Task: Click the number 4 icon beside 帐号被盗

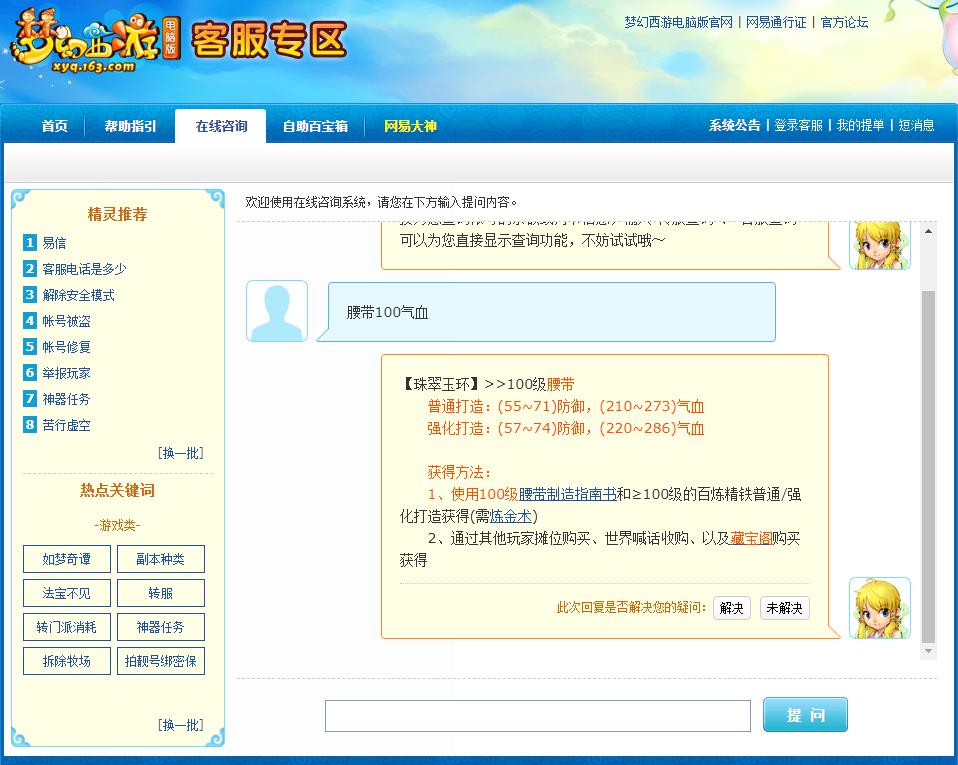Action: click(30, 321)
